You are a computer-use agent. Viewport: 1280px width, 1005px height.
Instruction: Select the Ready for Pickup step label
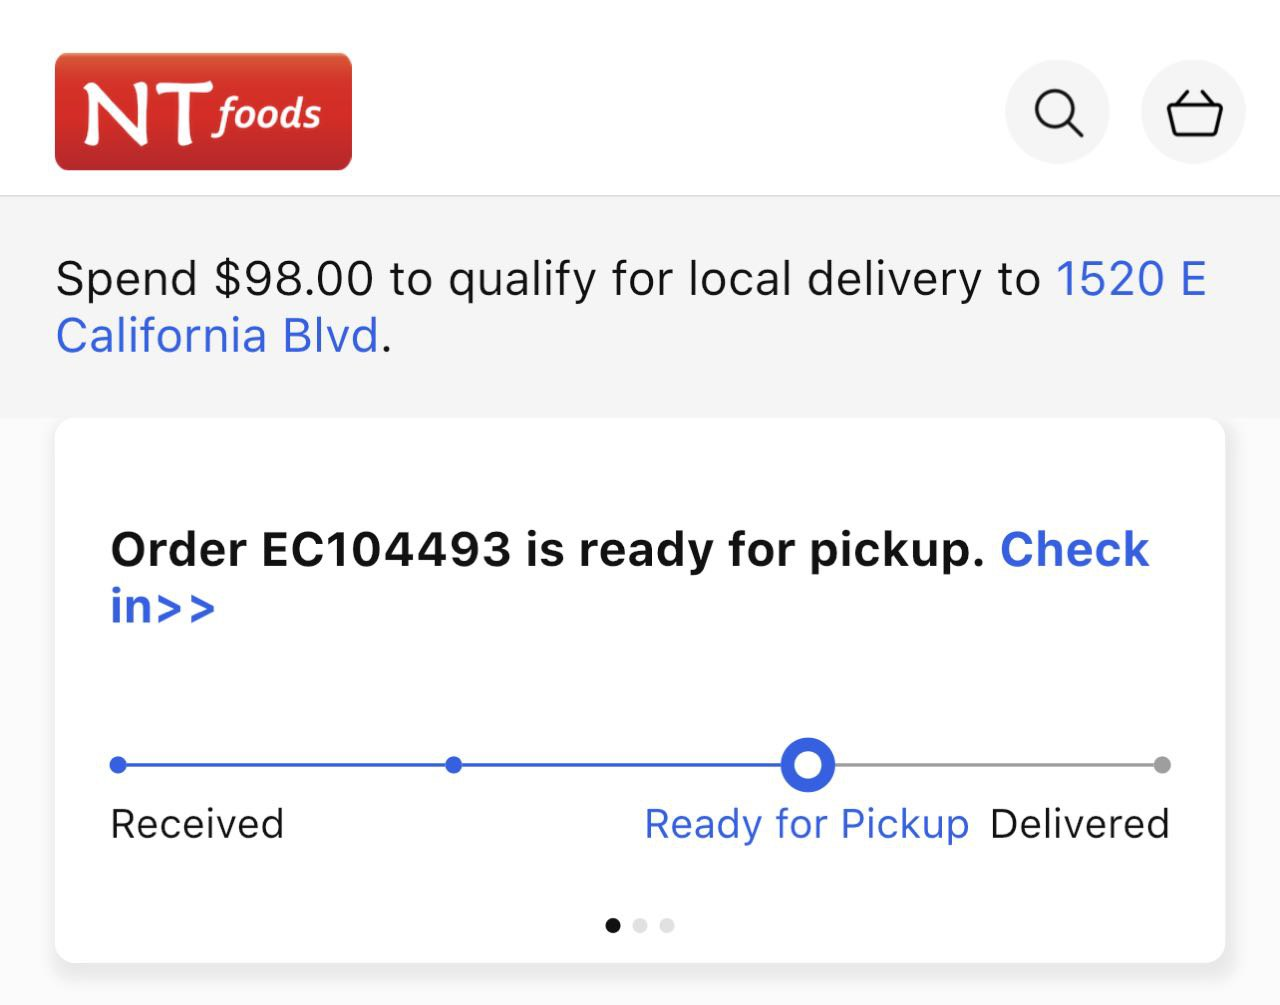pyautogui.click(x=807, y=823)
